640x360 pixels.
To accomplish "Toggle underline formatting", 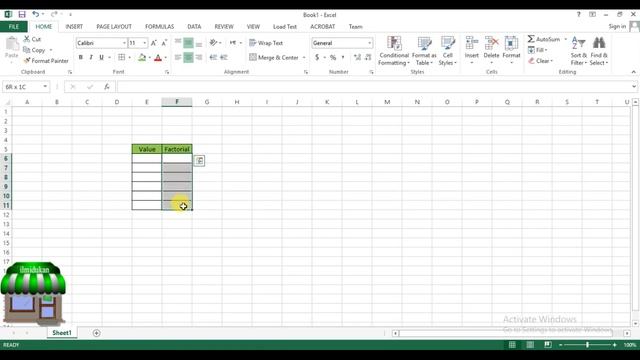I will pyautogui.click(x=101, y=57).
